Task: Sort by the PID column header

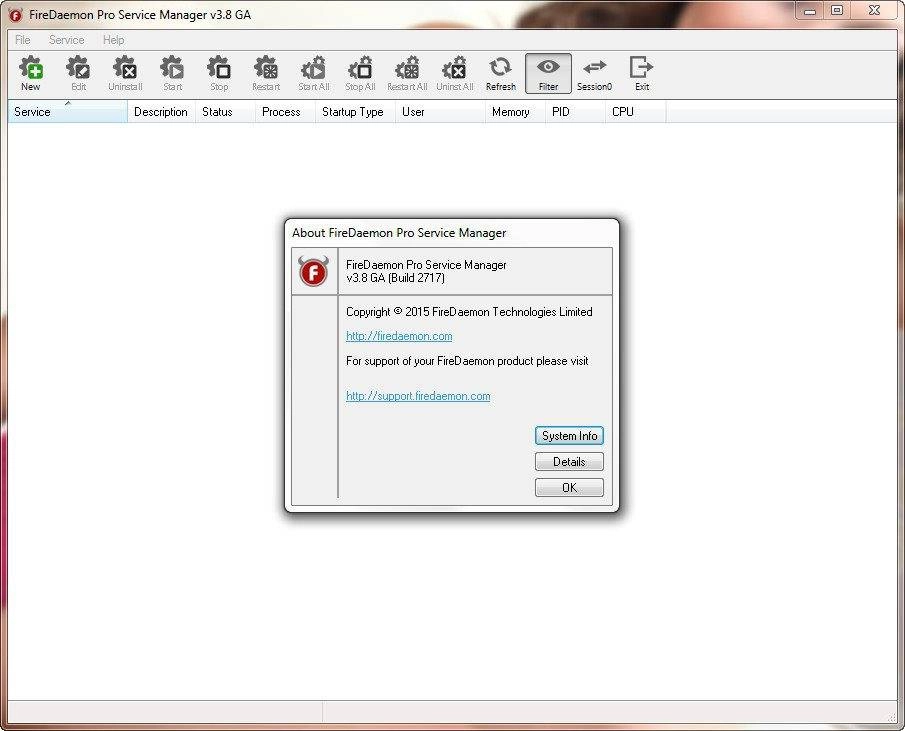Action: coord(575,112)
